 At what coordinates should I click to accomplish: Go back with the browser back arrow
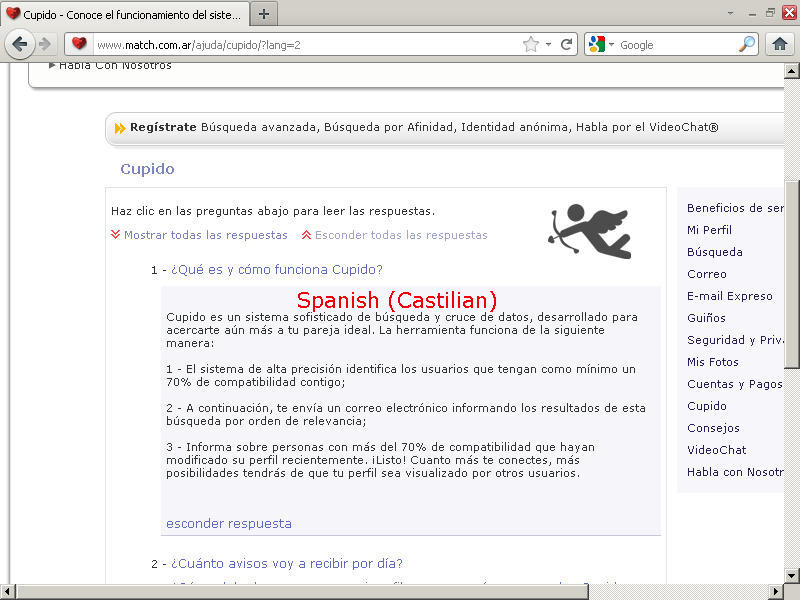(x=20, y=44)
